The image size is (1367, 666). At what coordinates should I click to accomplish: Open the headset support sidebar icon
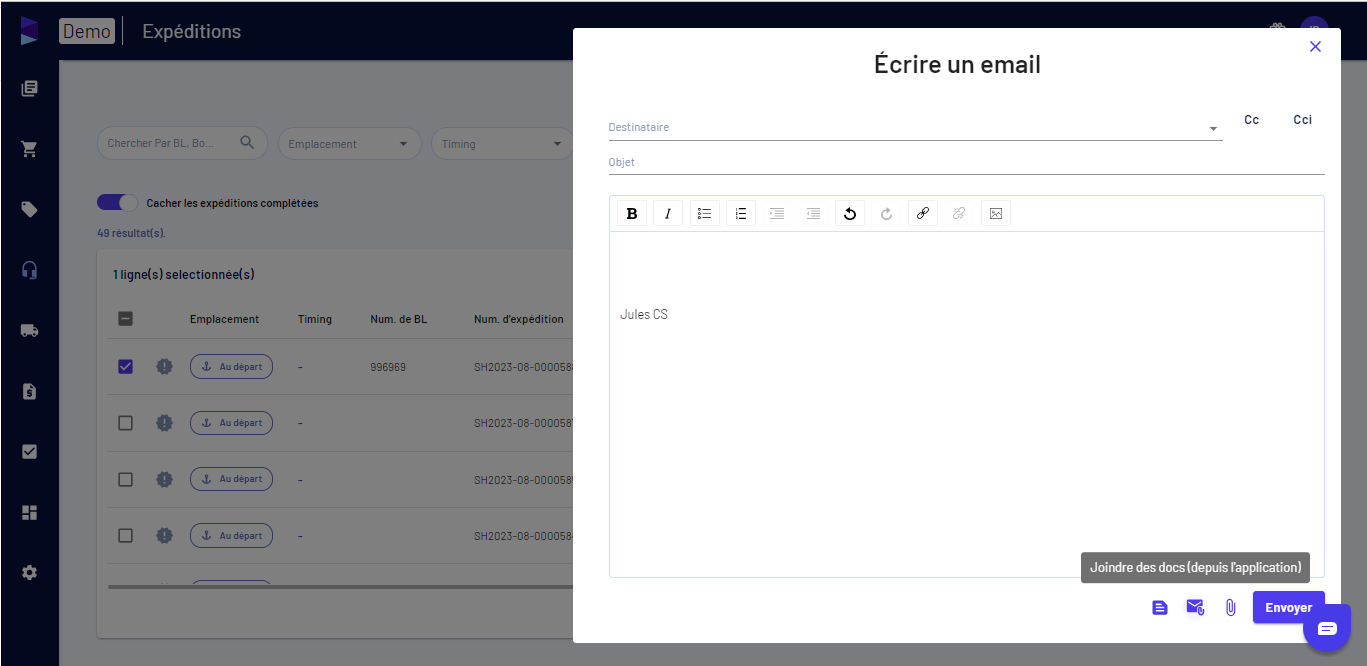(x=29, y=270)
